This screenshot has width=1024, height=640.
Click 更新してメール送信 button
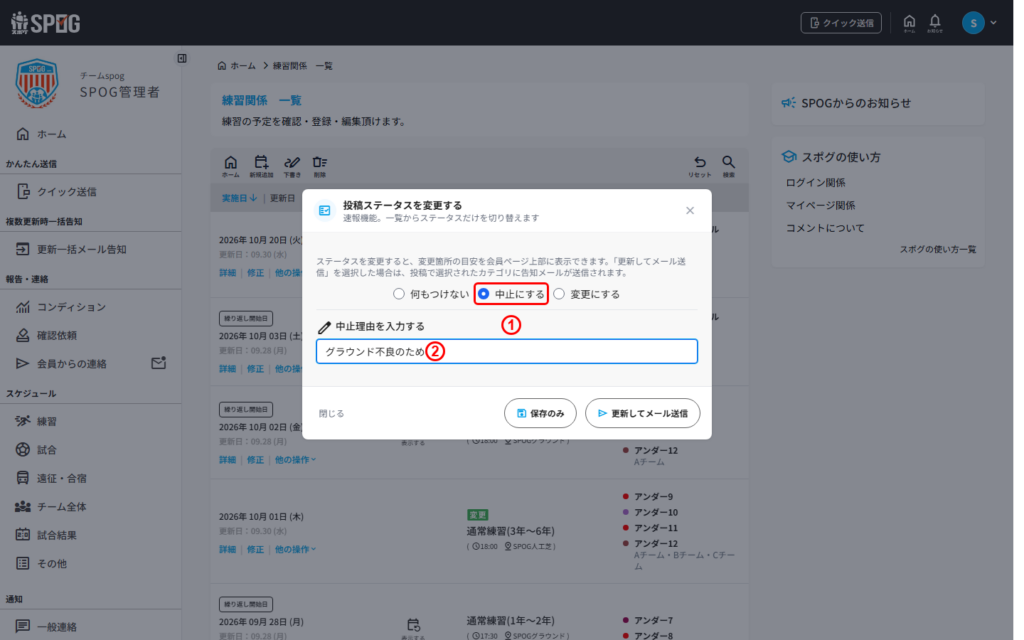point(643,413)
